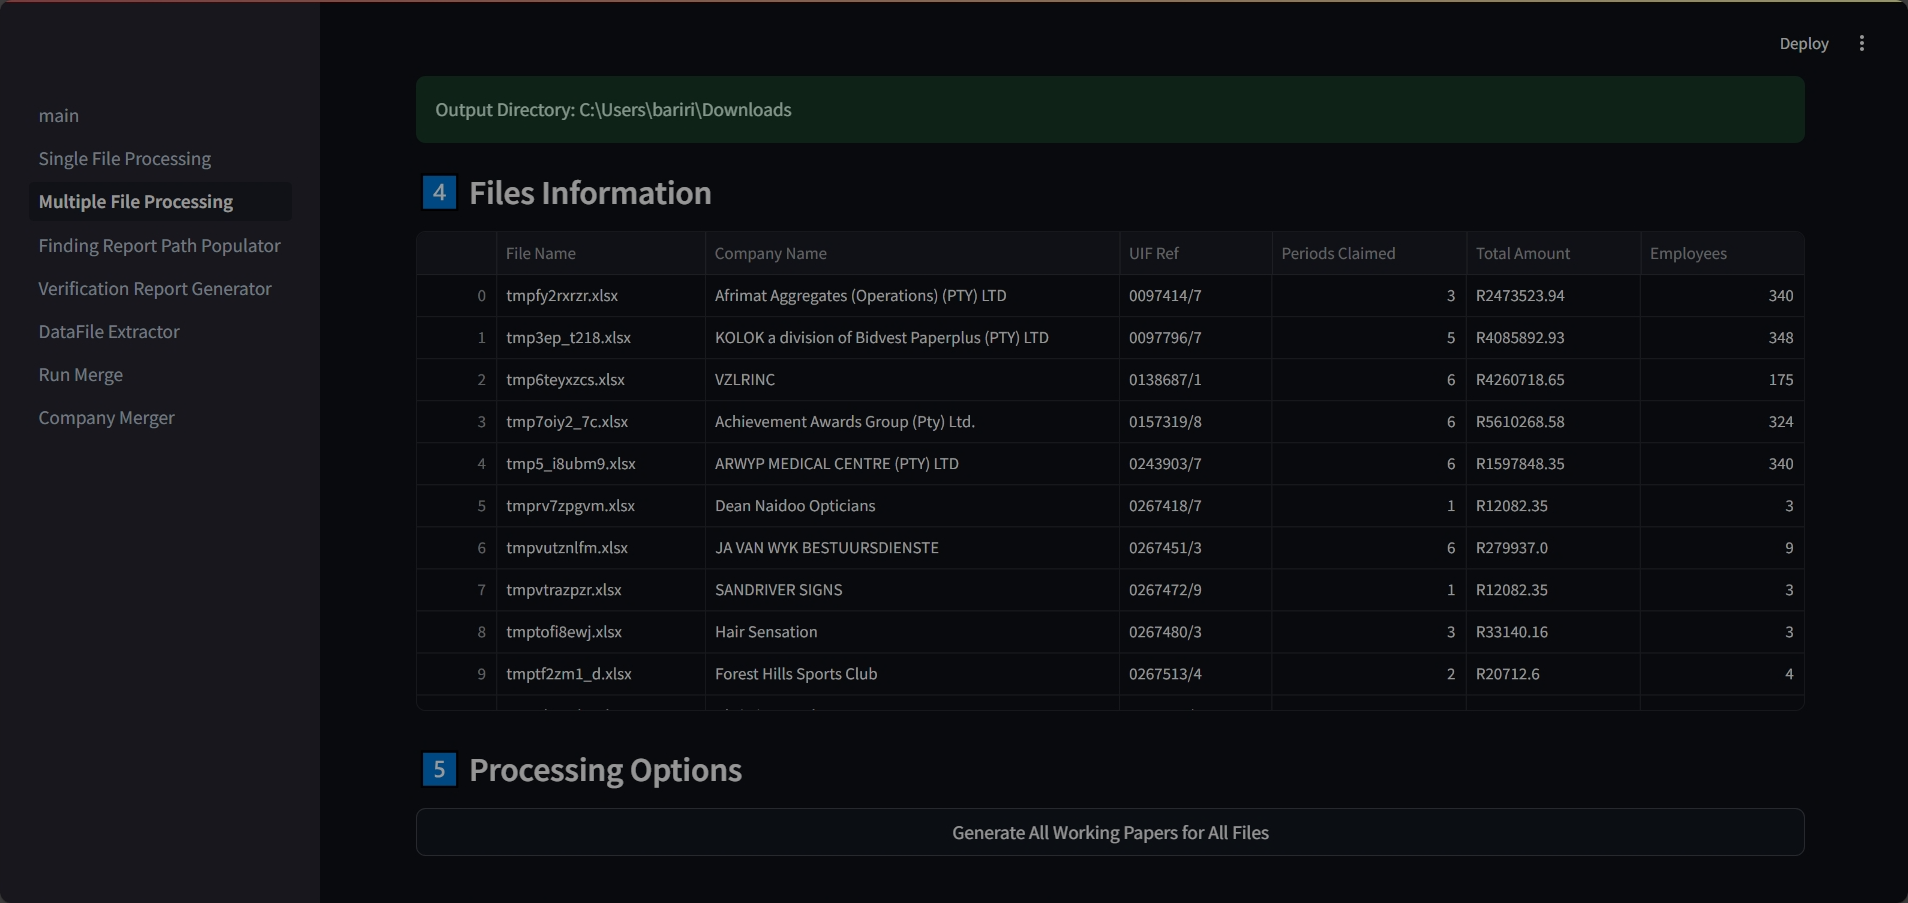The height and width of the screenshot is (903, 1908).
Task: Sort by Employees column header
Action: (x=1722, y=254)
